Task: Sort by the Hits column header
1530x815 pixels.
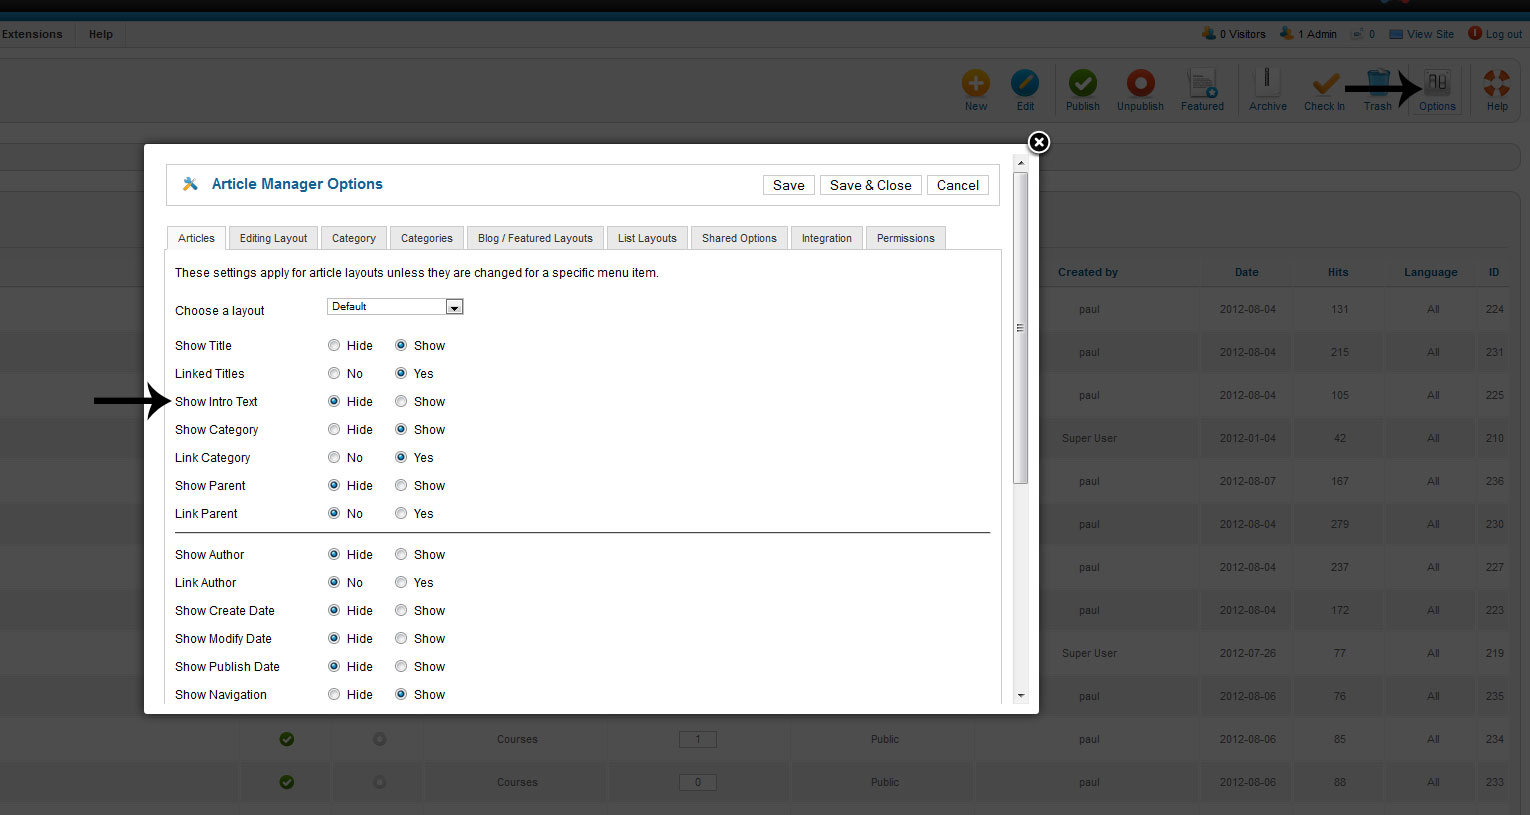Action: (x=1338, y=272)
